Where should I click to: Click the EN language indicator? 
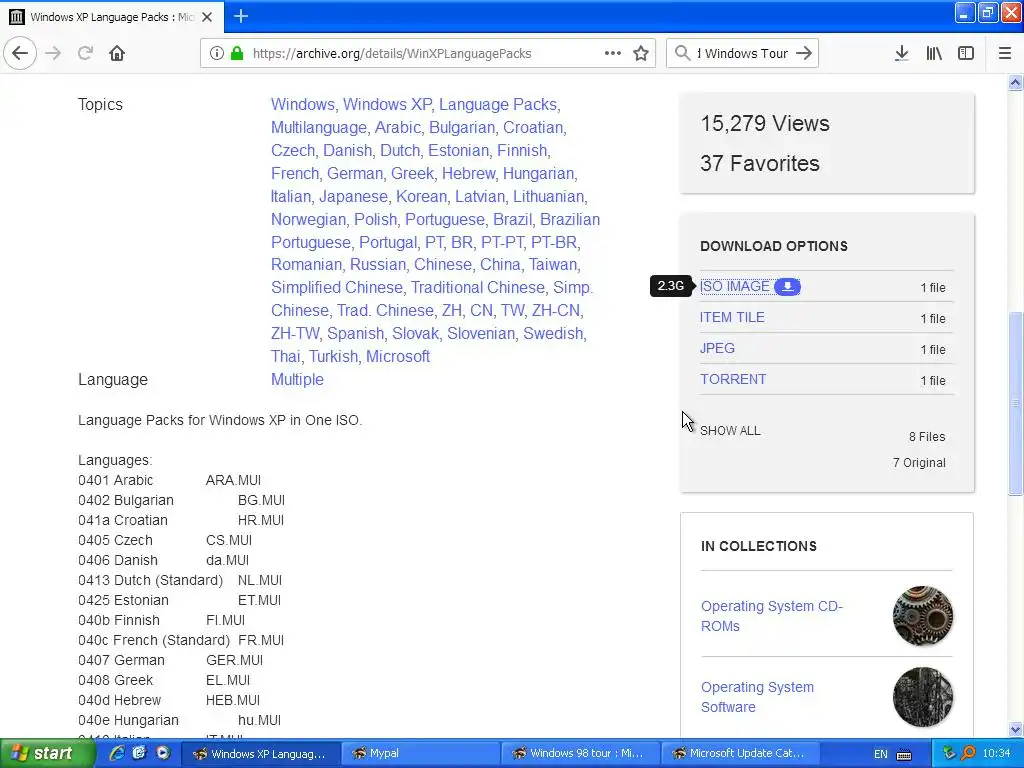(x=881, y=754)
